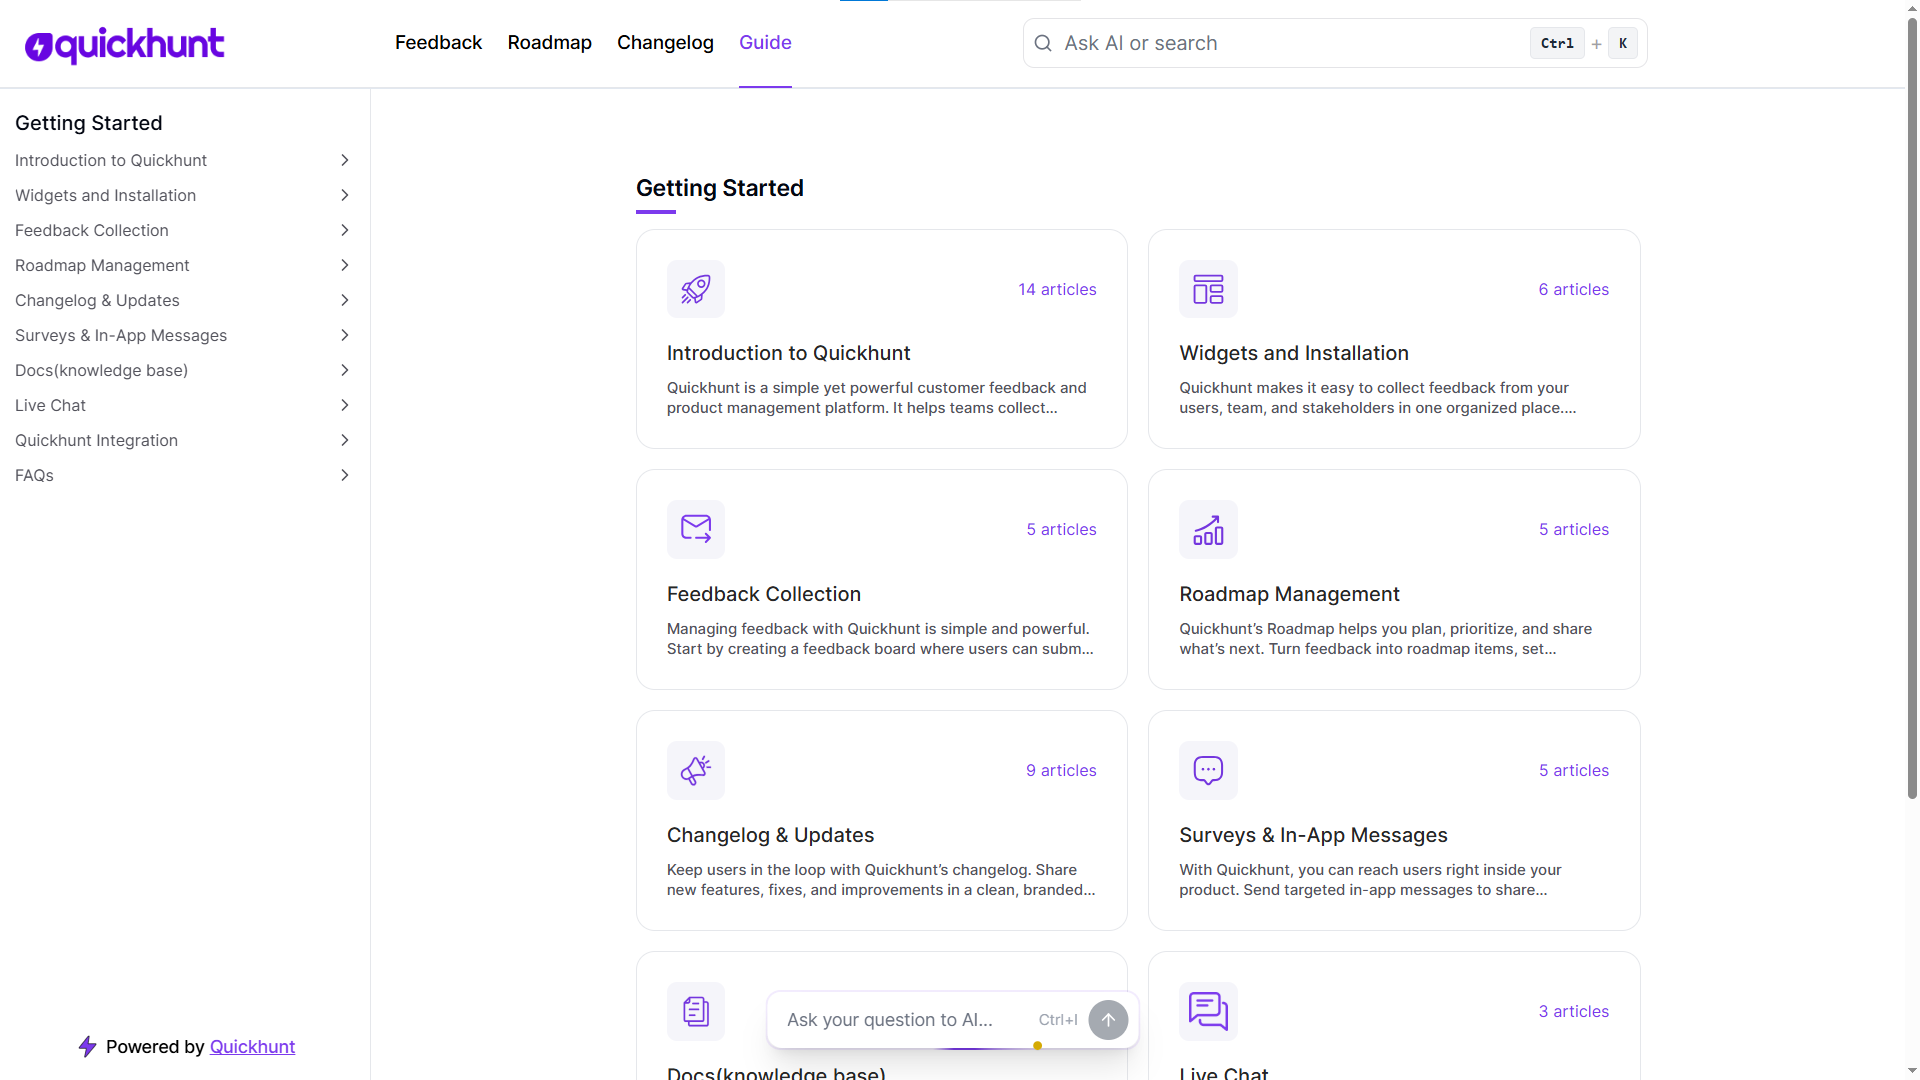
Task: Open Live Chat sidebar item
Action: pos(50,405)
